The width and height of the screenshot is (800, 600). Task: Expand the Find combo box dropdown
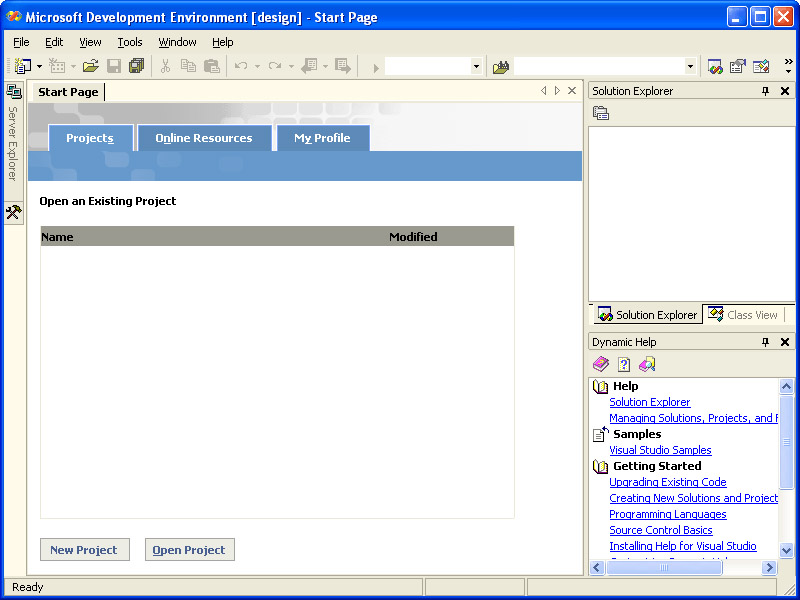[690, 66]
